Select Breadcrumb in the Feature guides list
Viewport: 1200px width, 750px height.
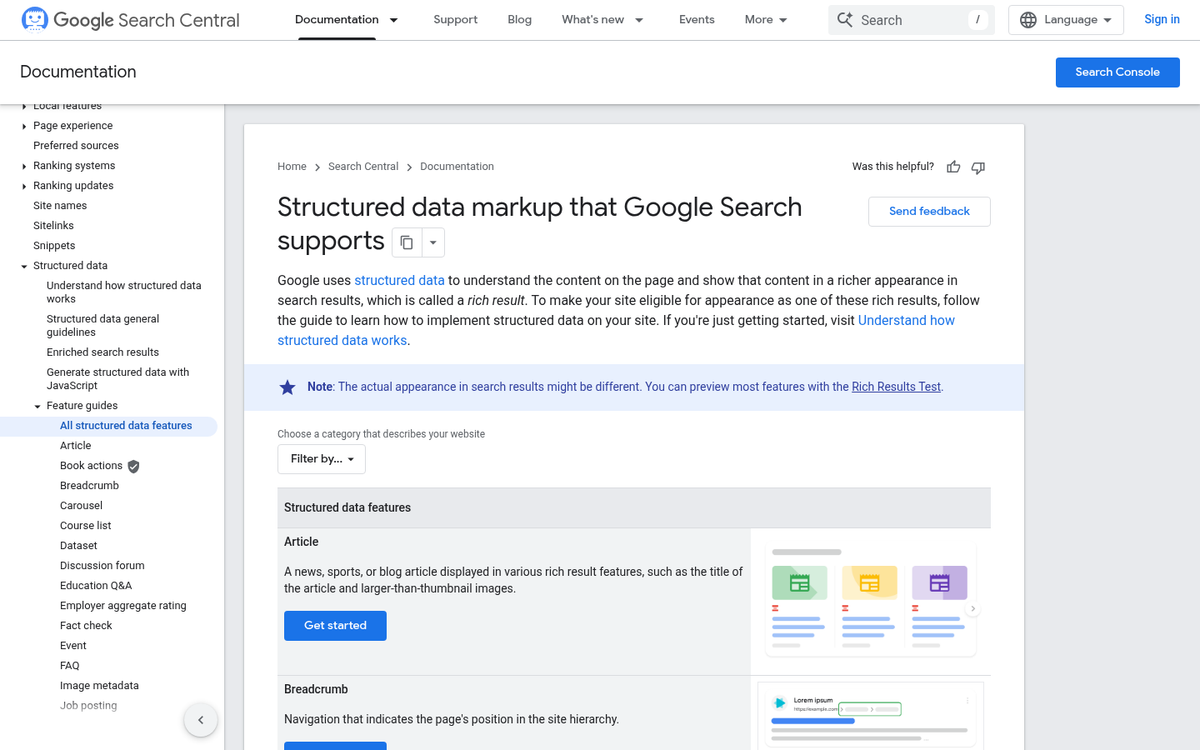(x=91, y=485)
